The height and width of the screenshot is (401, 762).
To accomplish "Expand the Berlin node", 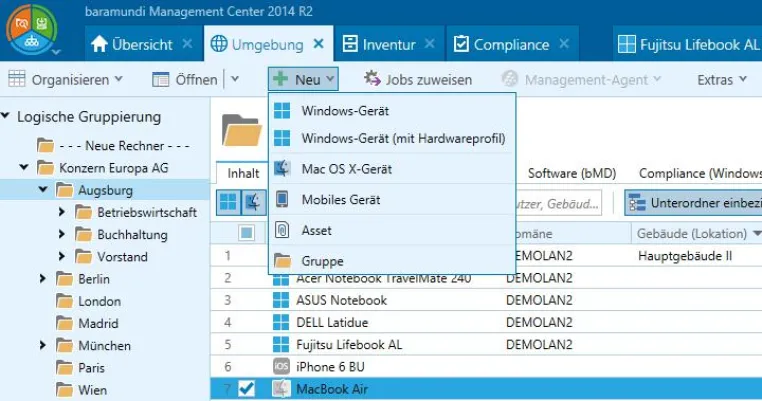I will tap(43, 279).
